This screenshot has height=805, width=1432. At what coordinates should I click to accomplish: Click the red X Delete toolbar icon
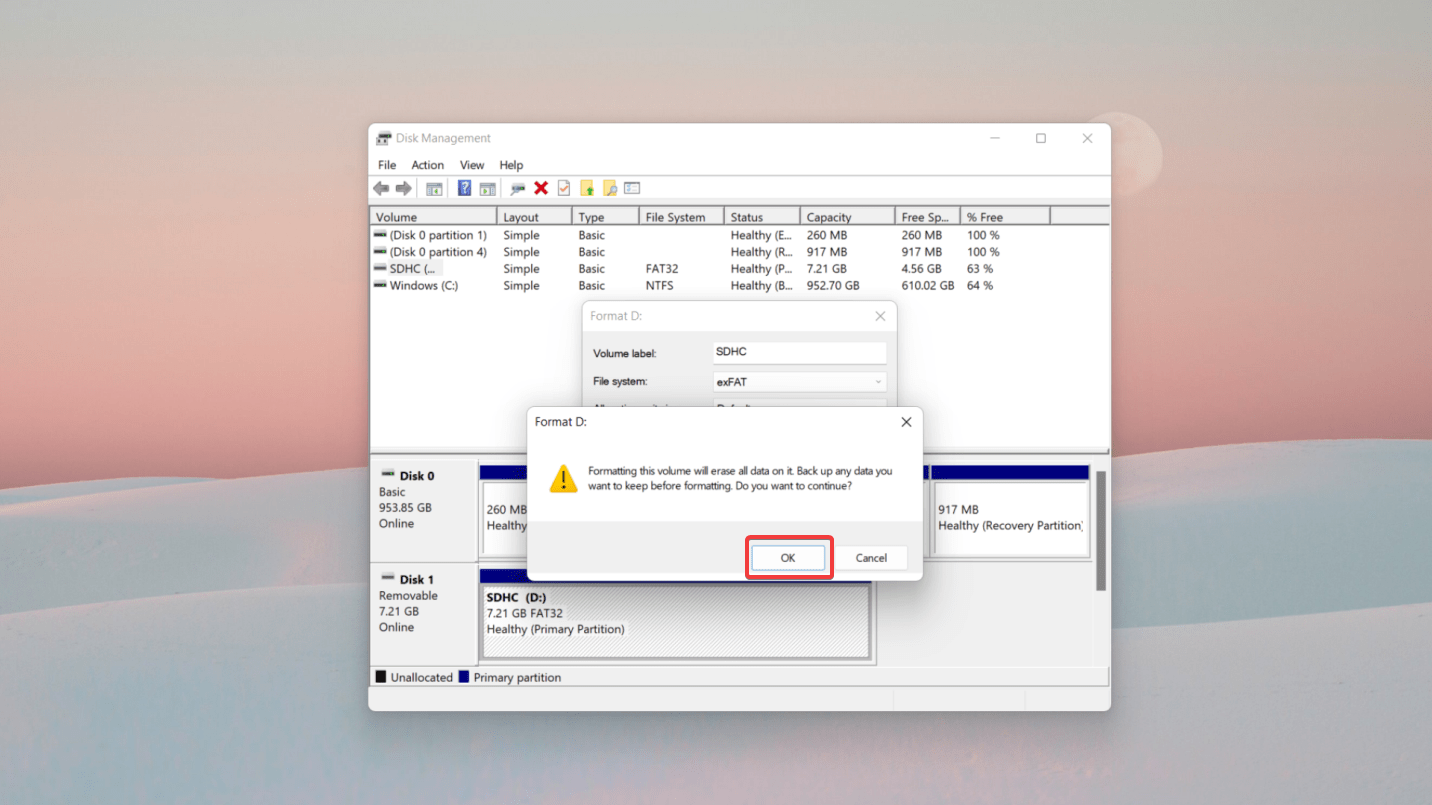coord(541,188)
